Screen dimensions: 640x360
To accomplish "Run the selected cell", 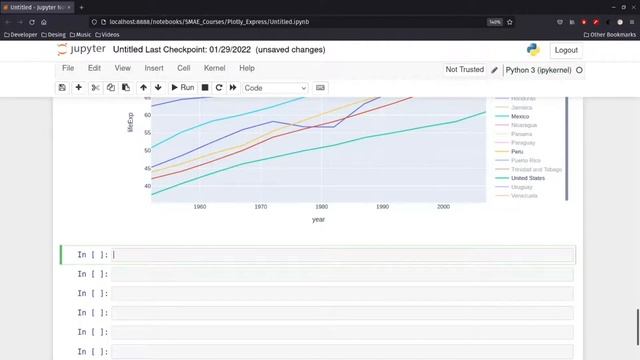I will coord(182,88).
